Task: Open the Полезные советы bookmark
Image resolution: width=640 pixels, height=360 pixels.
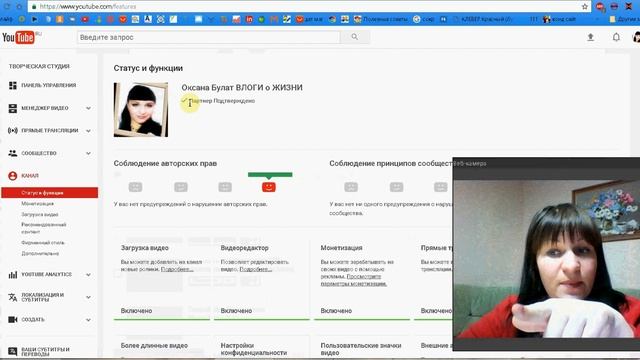Action: 381,19
